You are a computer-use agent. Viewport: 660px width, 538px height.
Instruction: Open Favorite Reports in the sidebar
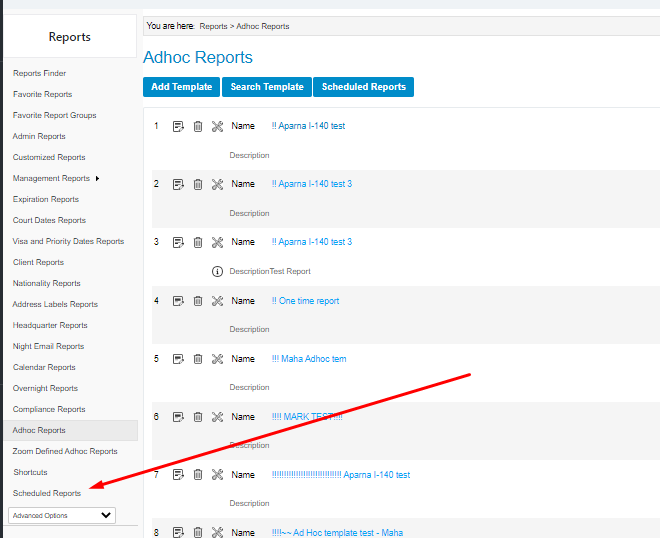(42, 94)
